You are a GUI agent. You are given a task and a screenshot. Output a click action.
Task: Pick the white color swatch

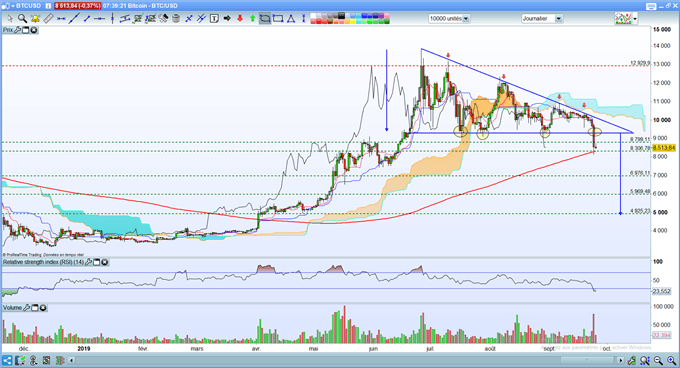pyautogui.click(x=313, y=16)
